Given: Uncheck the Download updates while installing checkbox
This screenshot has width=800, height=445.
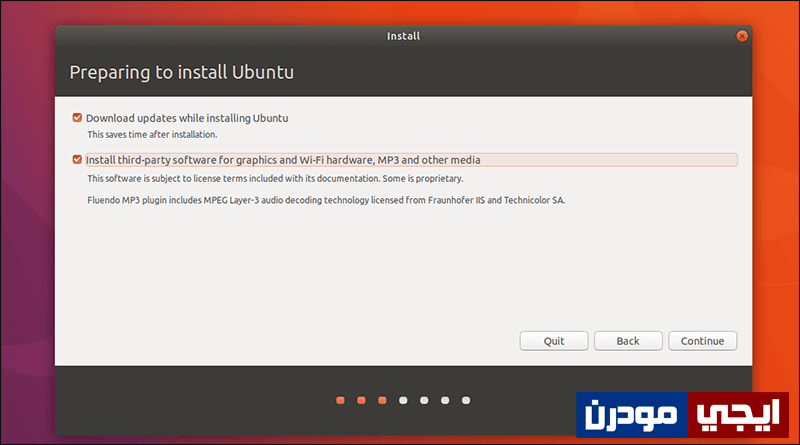Looking at the screenshot, I should tap(77, 118).
